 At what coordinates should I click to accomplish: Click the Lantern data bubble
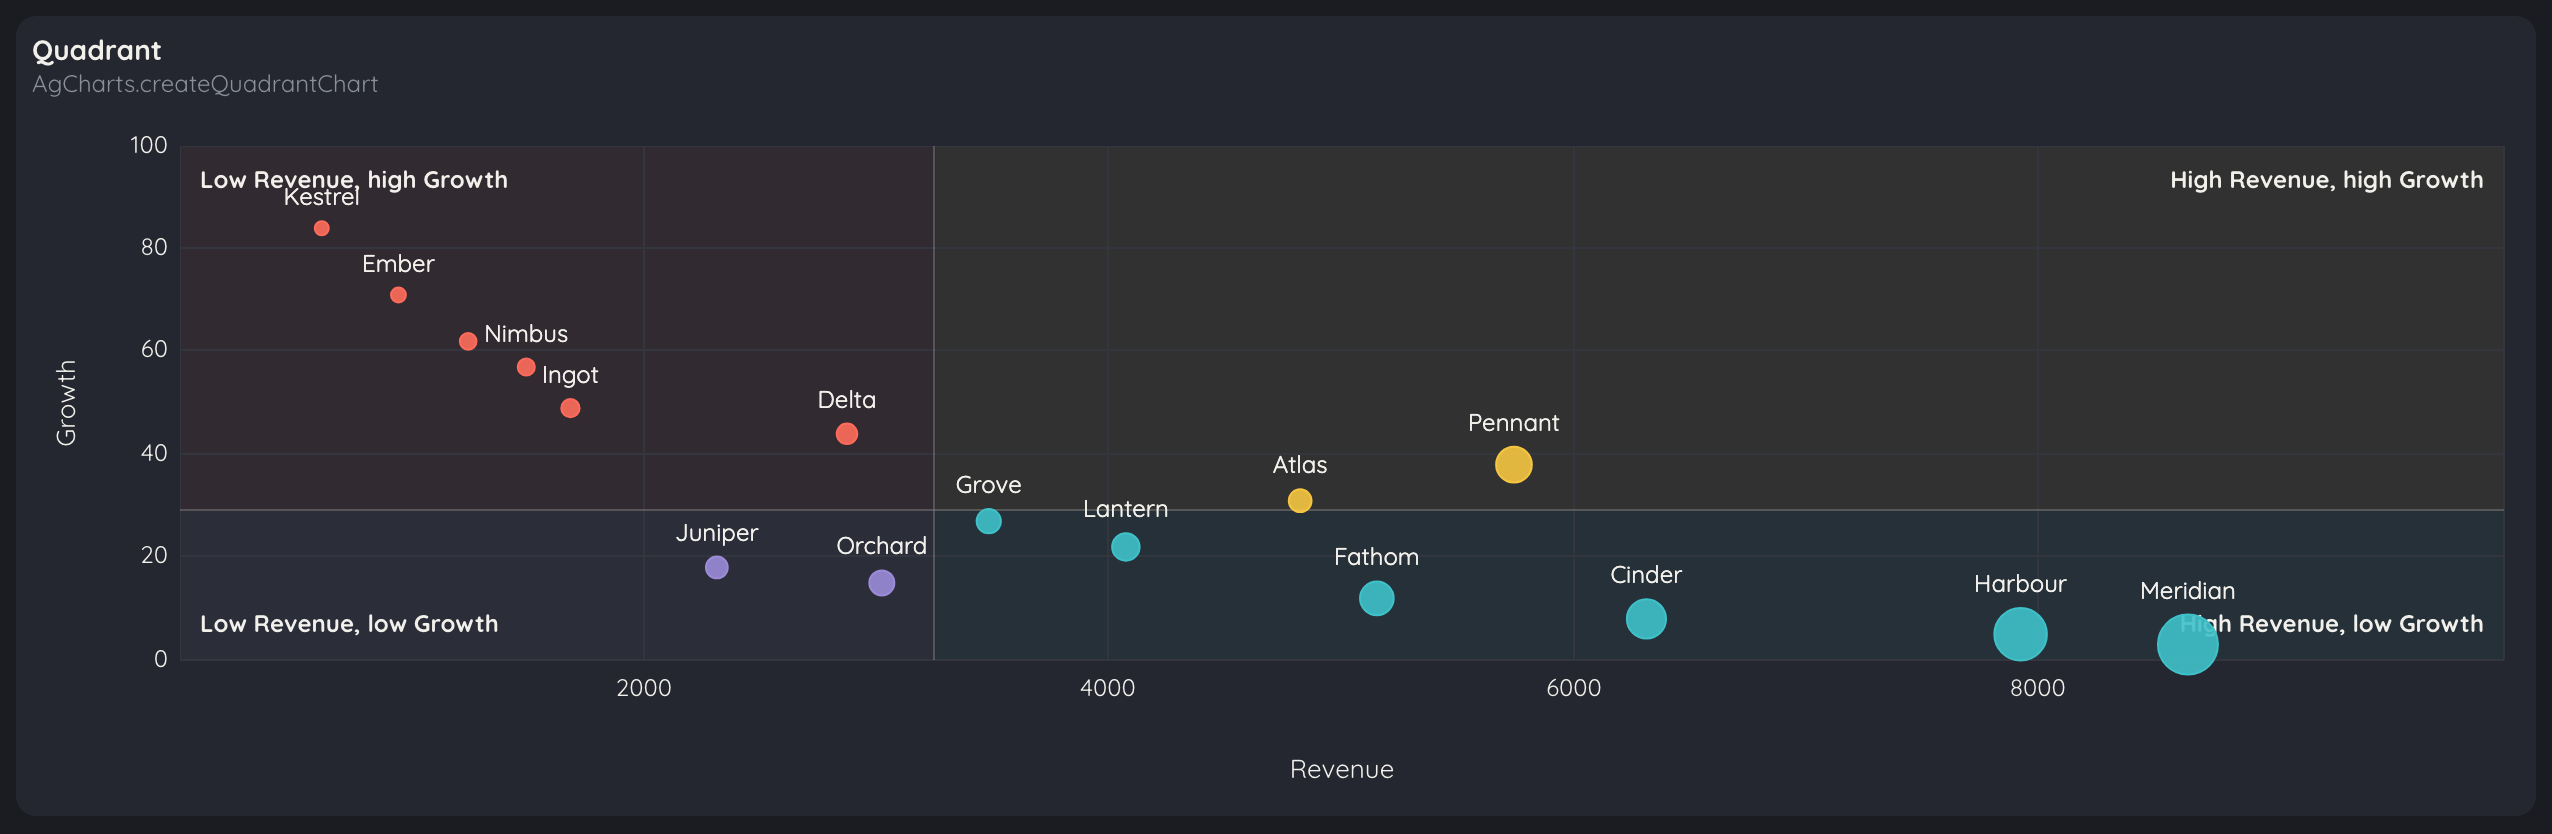point(1125,547)
